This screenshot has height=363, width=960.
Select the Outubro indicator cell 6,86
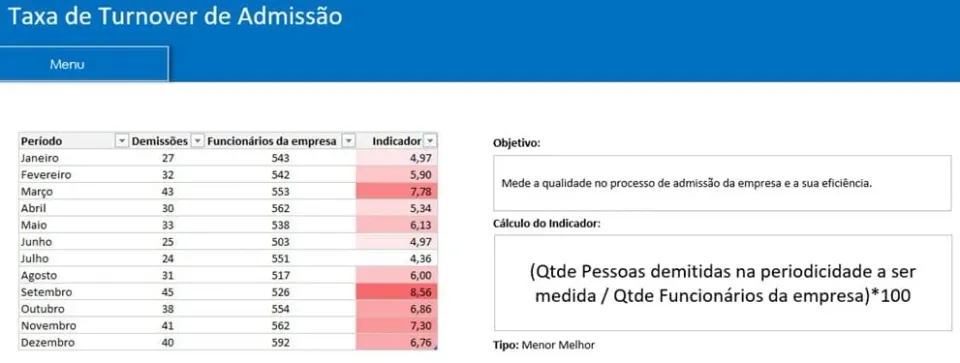click(x=397, y=309)
